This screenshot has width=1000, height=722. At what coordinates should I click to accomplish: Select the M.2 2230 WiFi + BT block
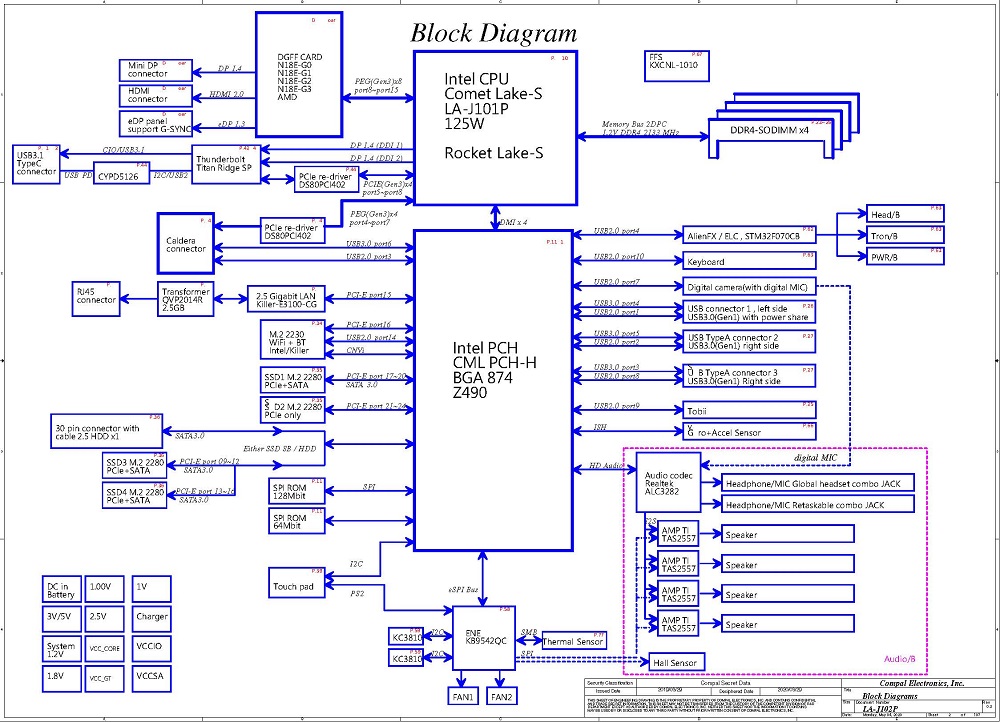[293, 339]
